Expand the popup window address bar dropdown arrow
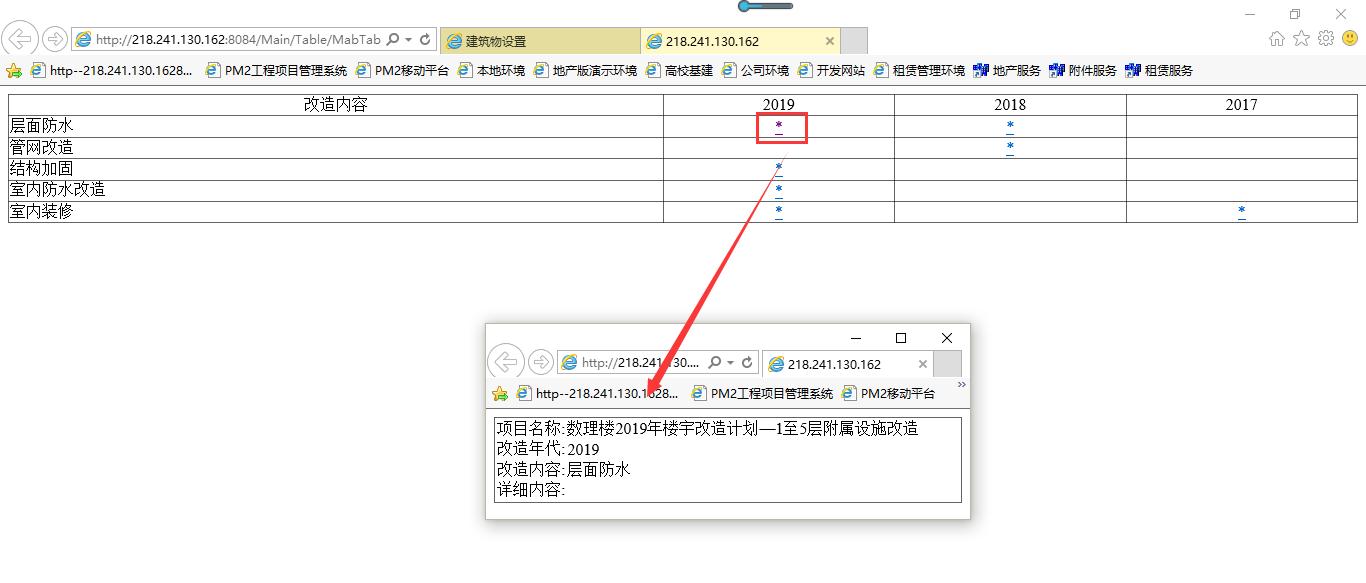The height and width of the screenshot is (583, 1366). coord(731,363)
